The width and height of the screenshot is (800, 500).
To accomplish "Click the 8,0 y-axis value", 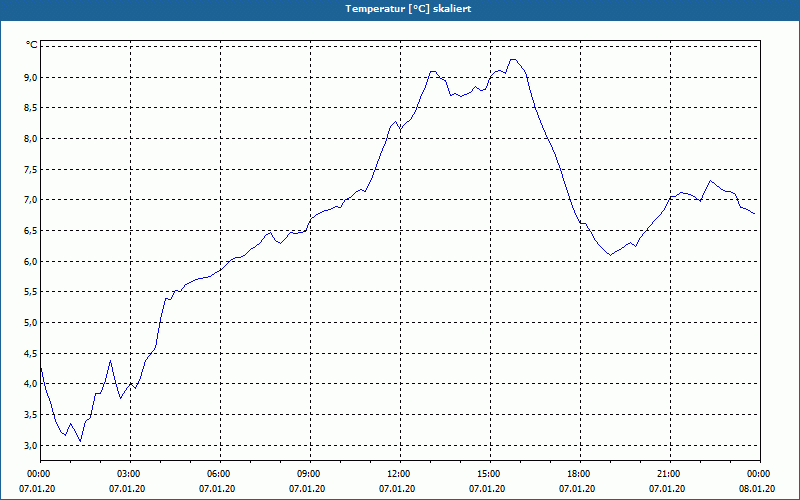I will (x=31, y=139).
